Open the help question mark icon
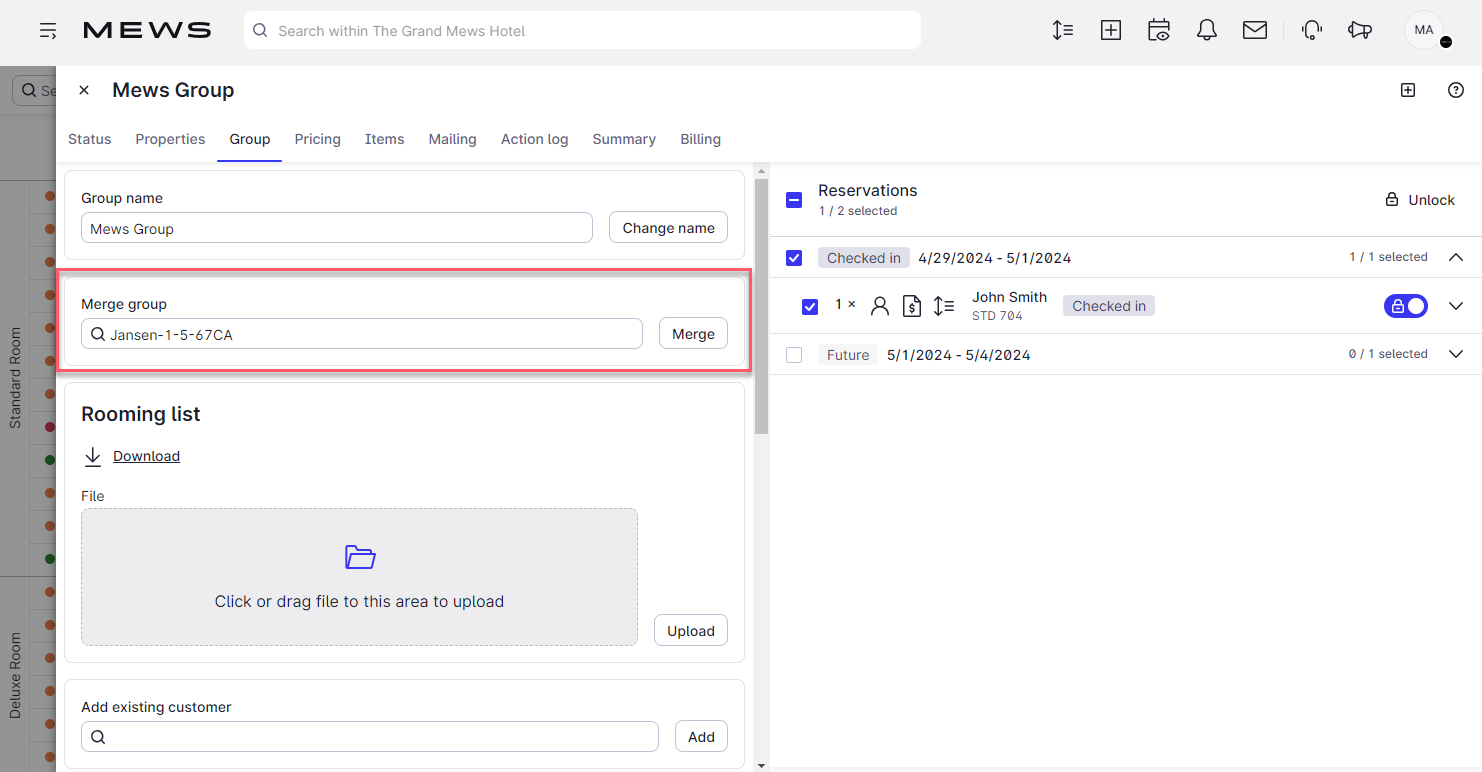The width and height of the screenshot is (1482, 772). 1456,90
